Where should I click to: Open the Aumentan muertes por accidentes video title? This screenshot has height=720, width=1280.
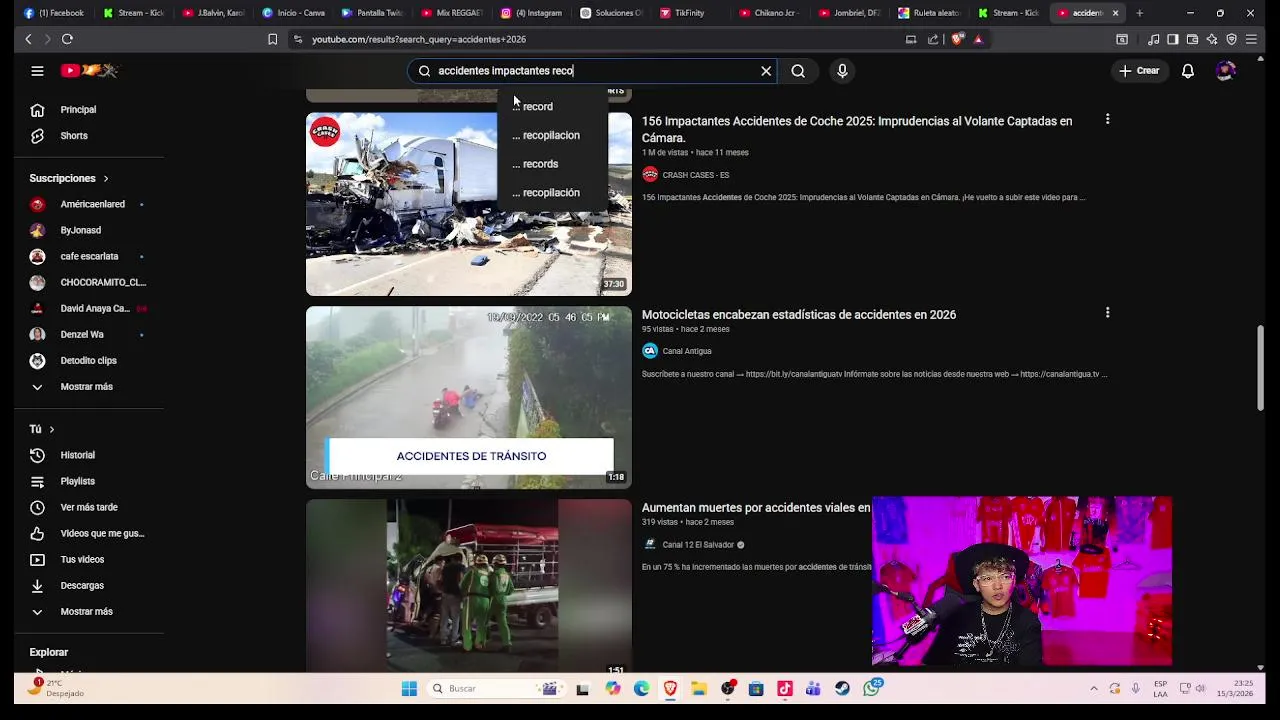click(756, 508)
